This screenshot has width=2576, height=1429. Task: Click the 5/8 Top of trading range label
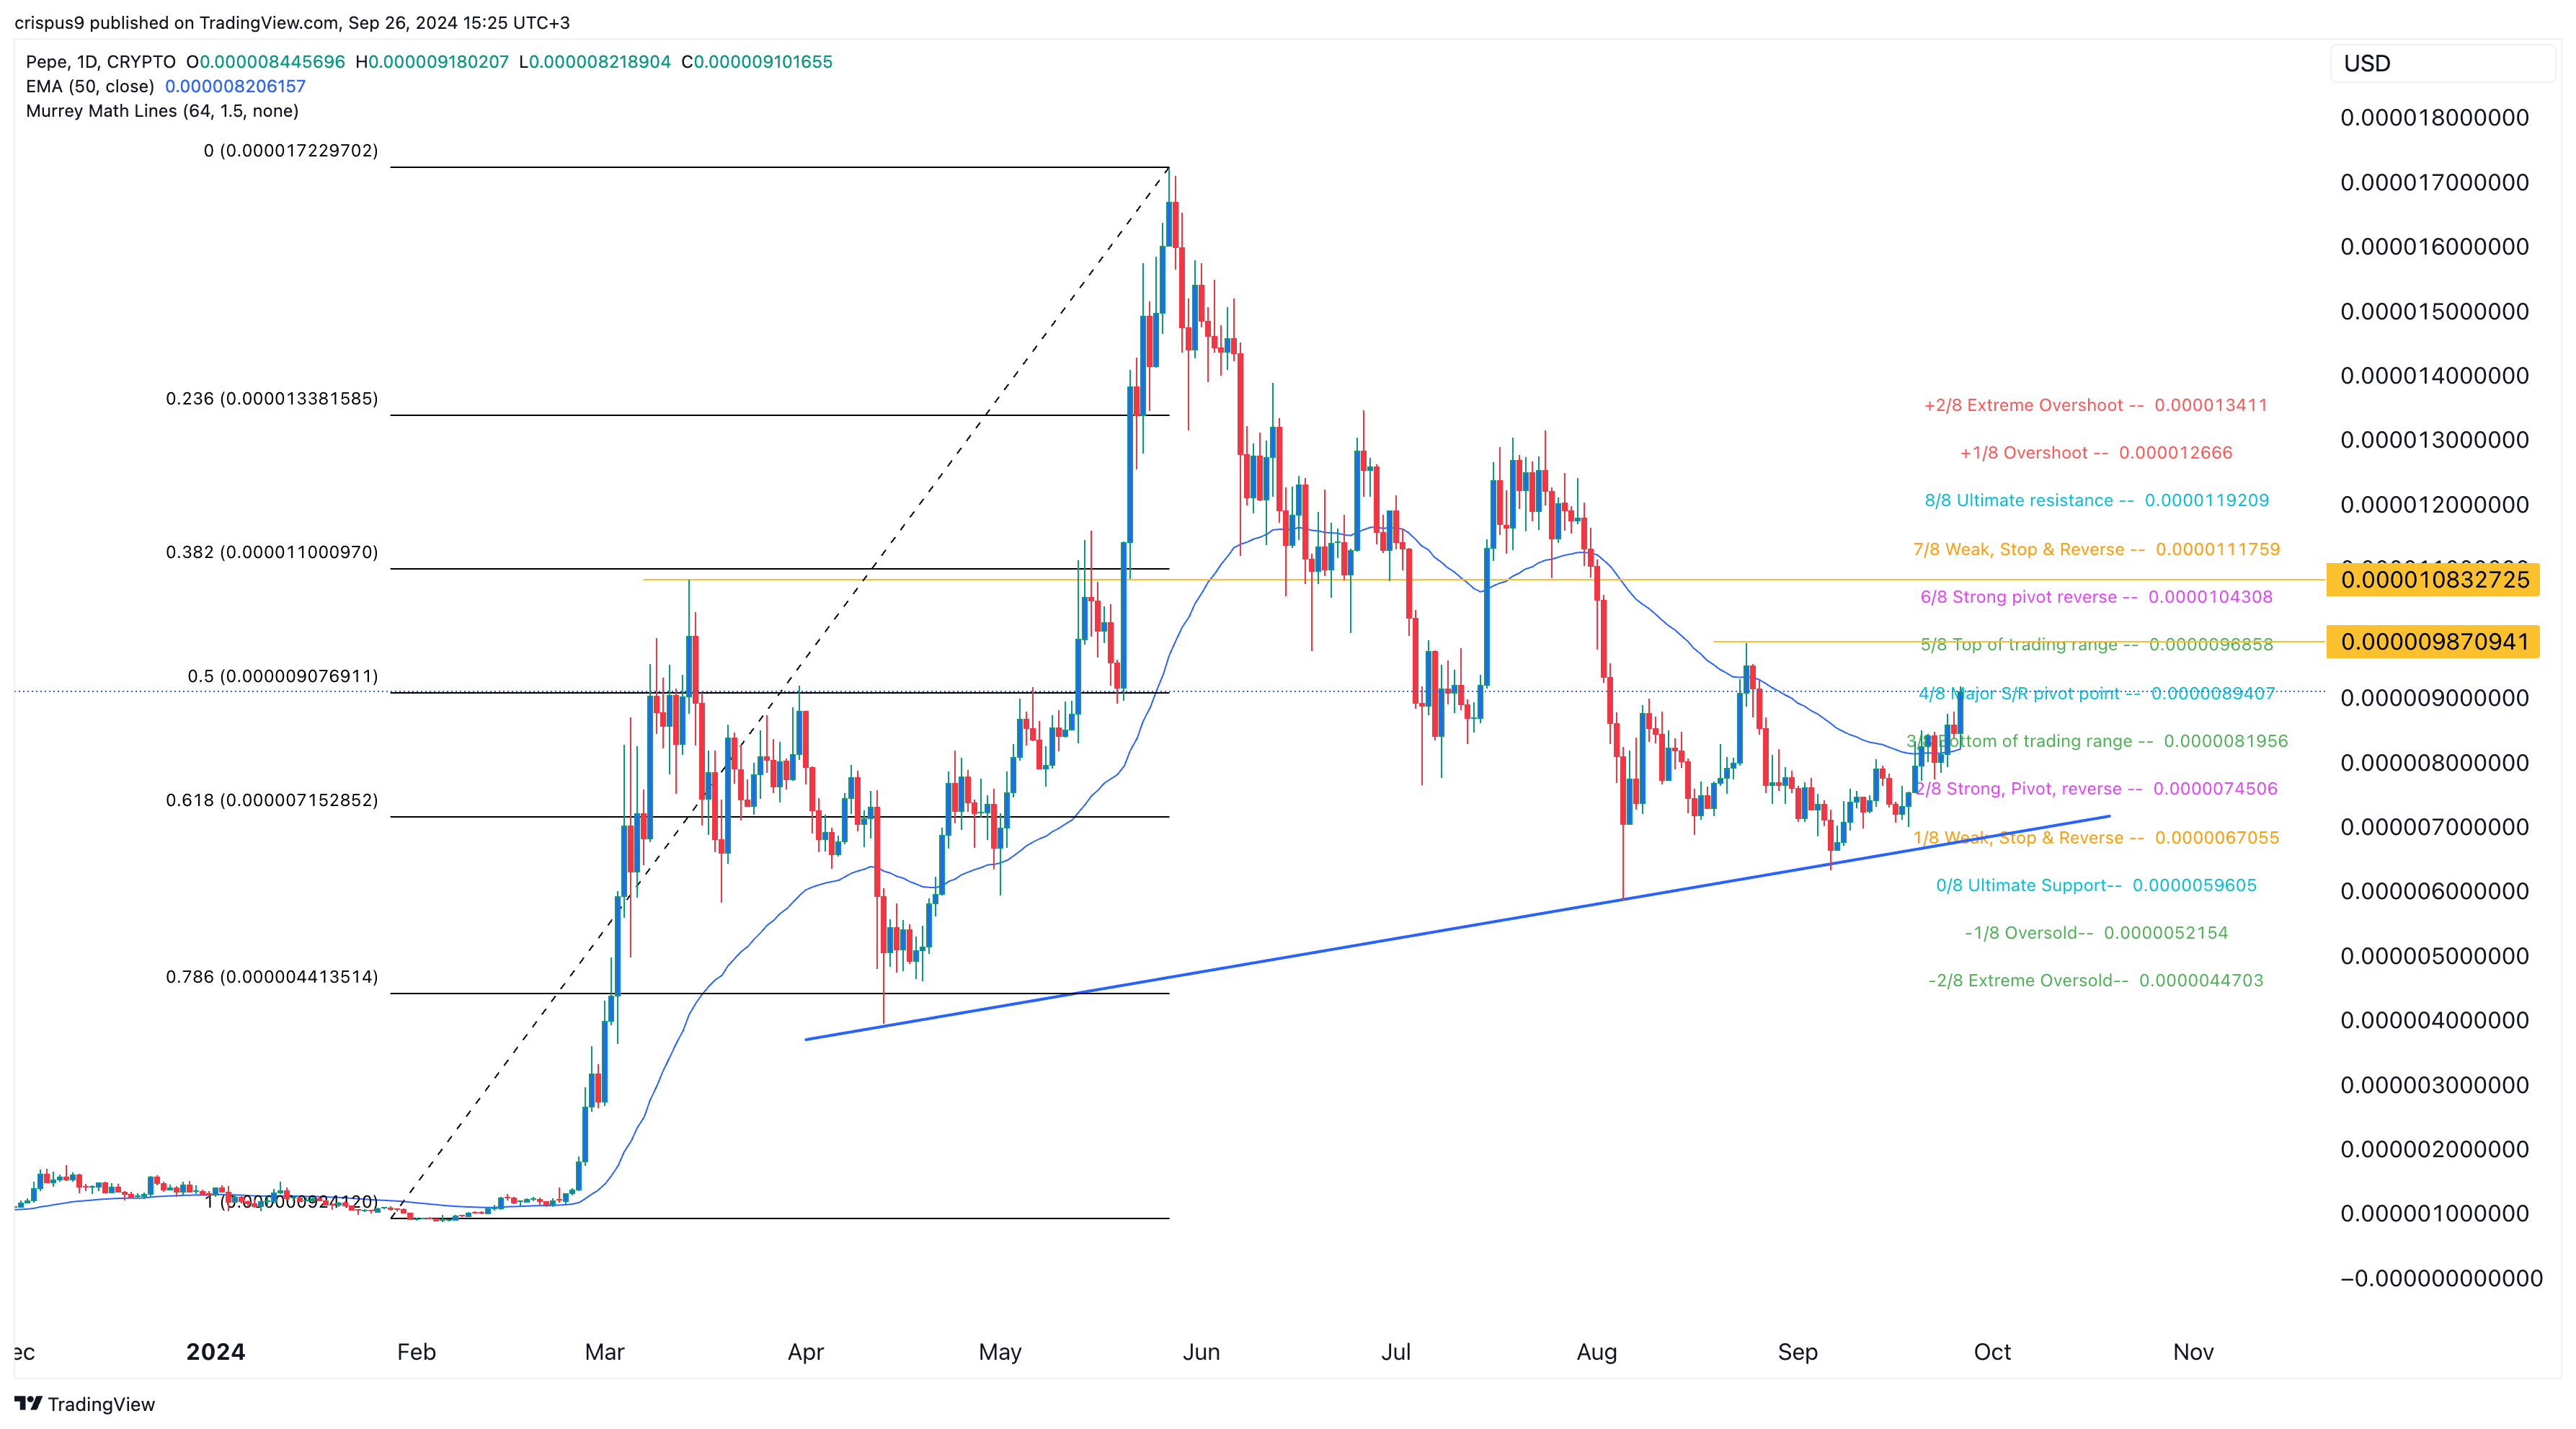point(2097,645)
